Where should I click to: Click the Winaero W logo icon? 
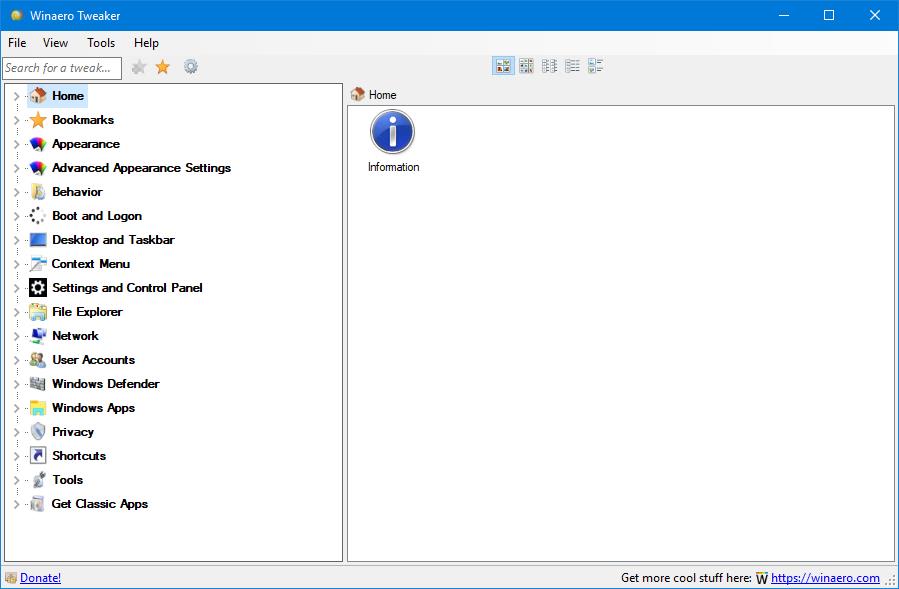[x=761, y=578]
